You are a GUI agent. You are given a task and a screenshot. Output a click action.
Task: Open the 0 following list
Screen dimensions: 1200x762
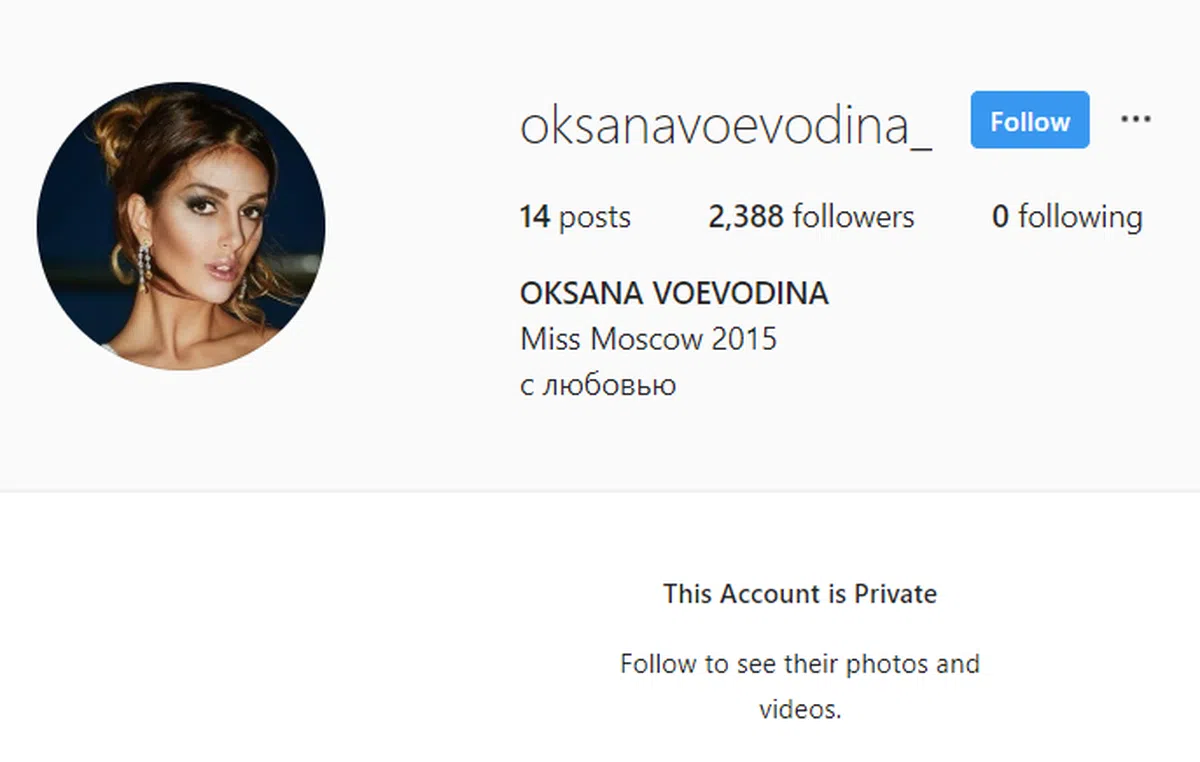tap(1067, 217)
